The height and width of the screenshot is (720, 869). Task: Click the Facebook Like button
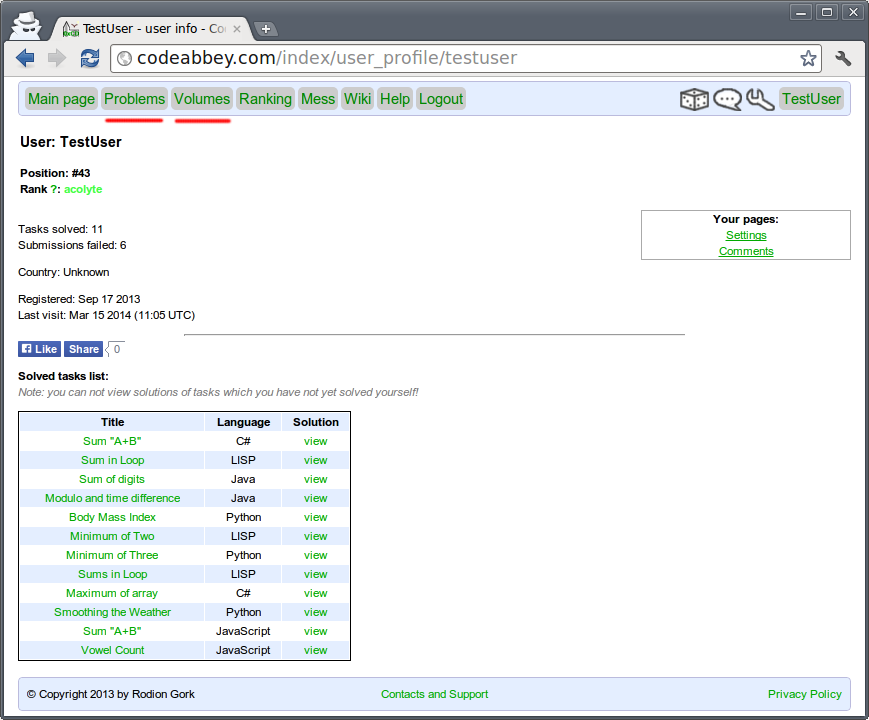[x=39, y=348]
